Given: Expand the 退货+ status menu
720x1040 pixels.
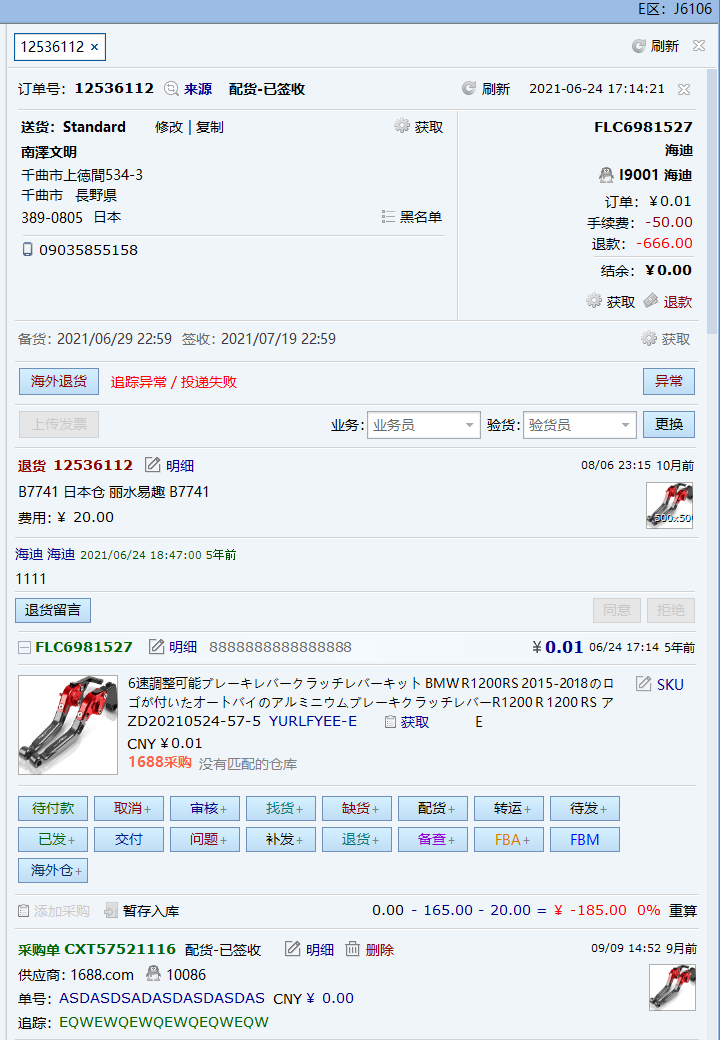Looking at the screenshot, I should point(357,840).
